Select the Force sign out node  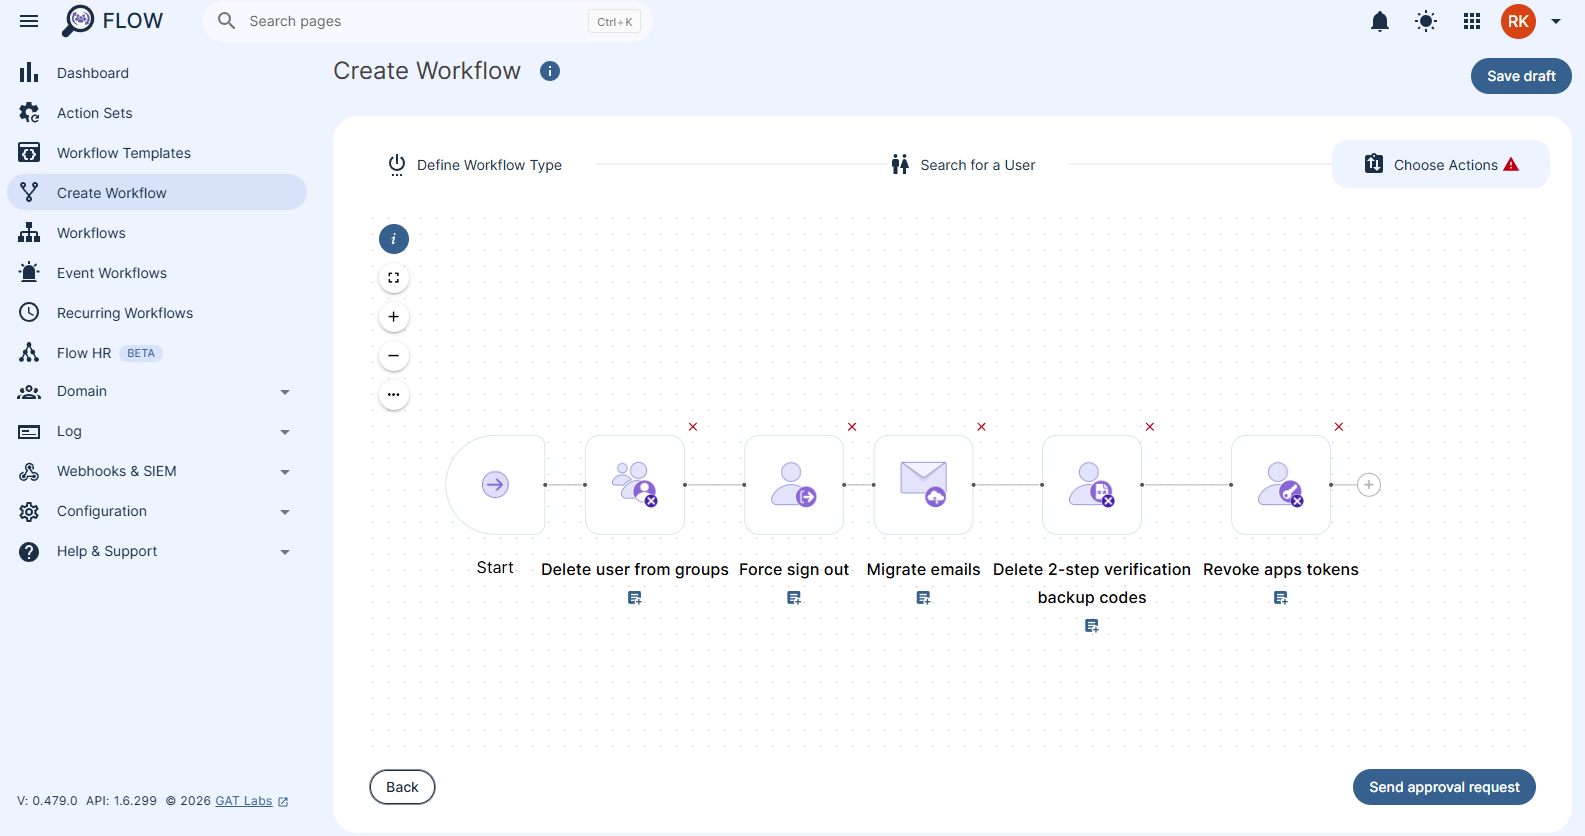coord(794,485)
